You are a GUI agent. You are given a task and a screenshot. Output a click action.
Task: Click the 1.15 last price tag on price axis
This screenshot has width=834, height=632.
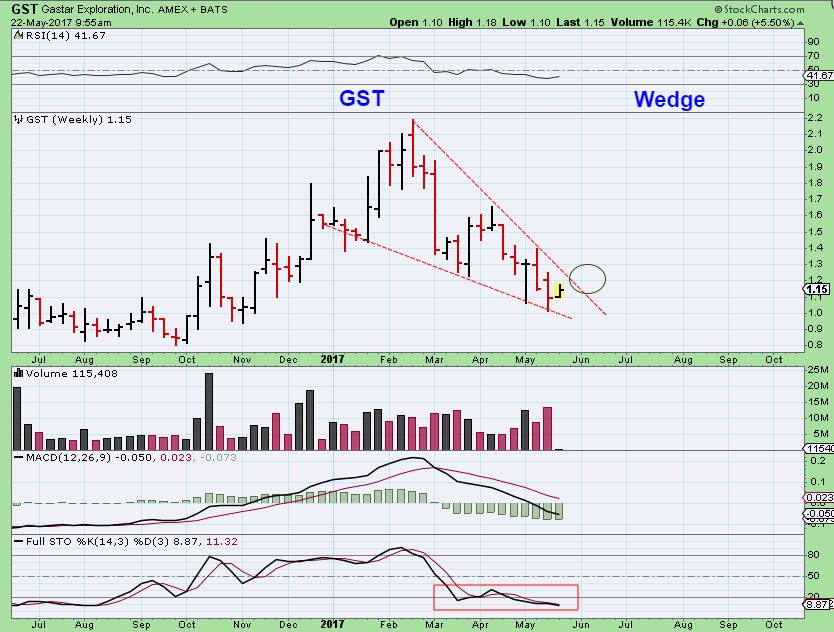[816, 289]
